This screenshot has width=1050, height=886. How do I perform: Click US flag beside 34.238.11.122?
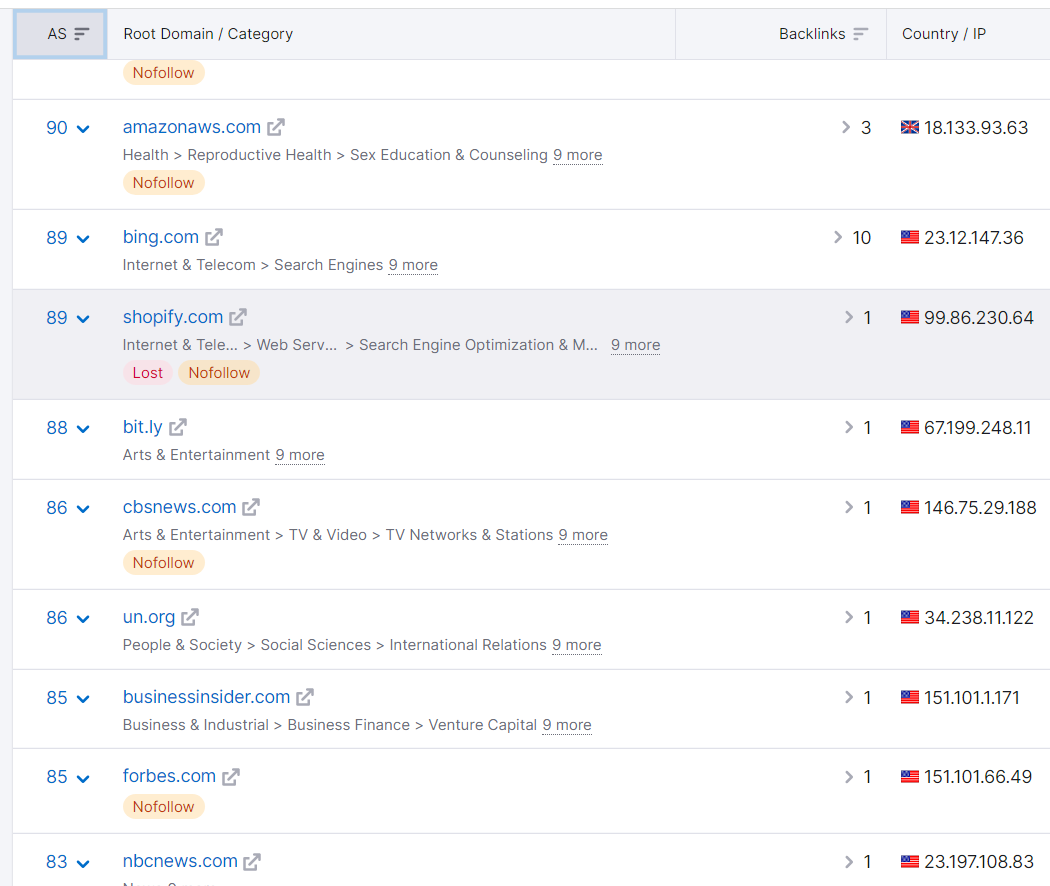click(910, 617)
